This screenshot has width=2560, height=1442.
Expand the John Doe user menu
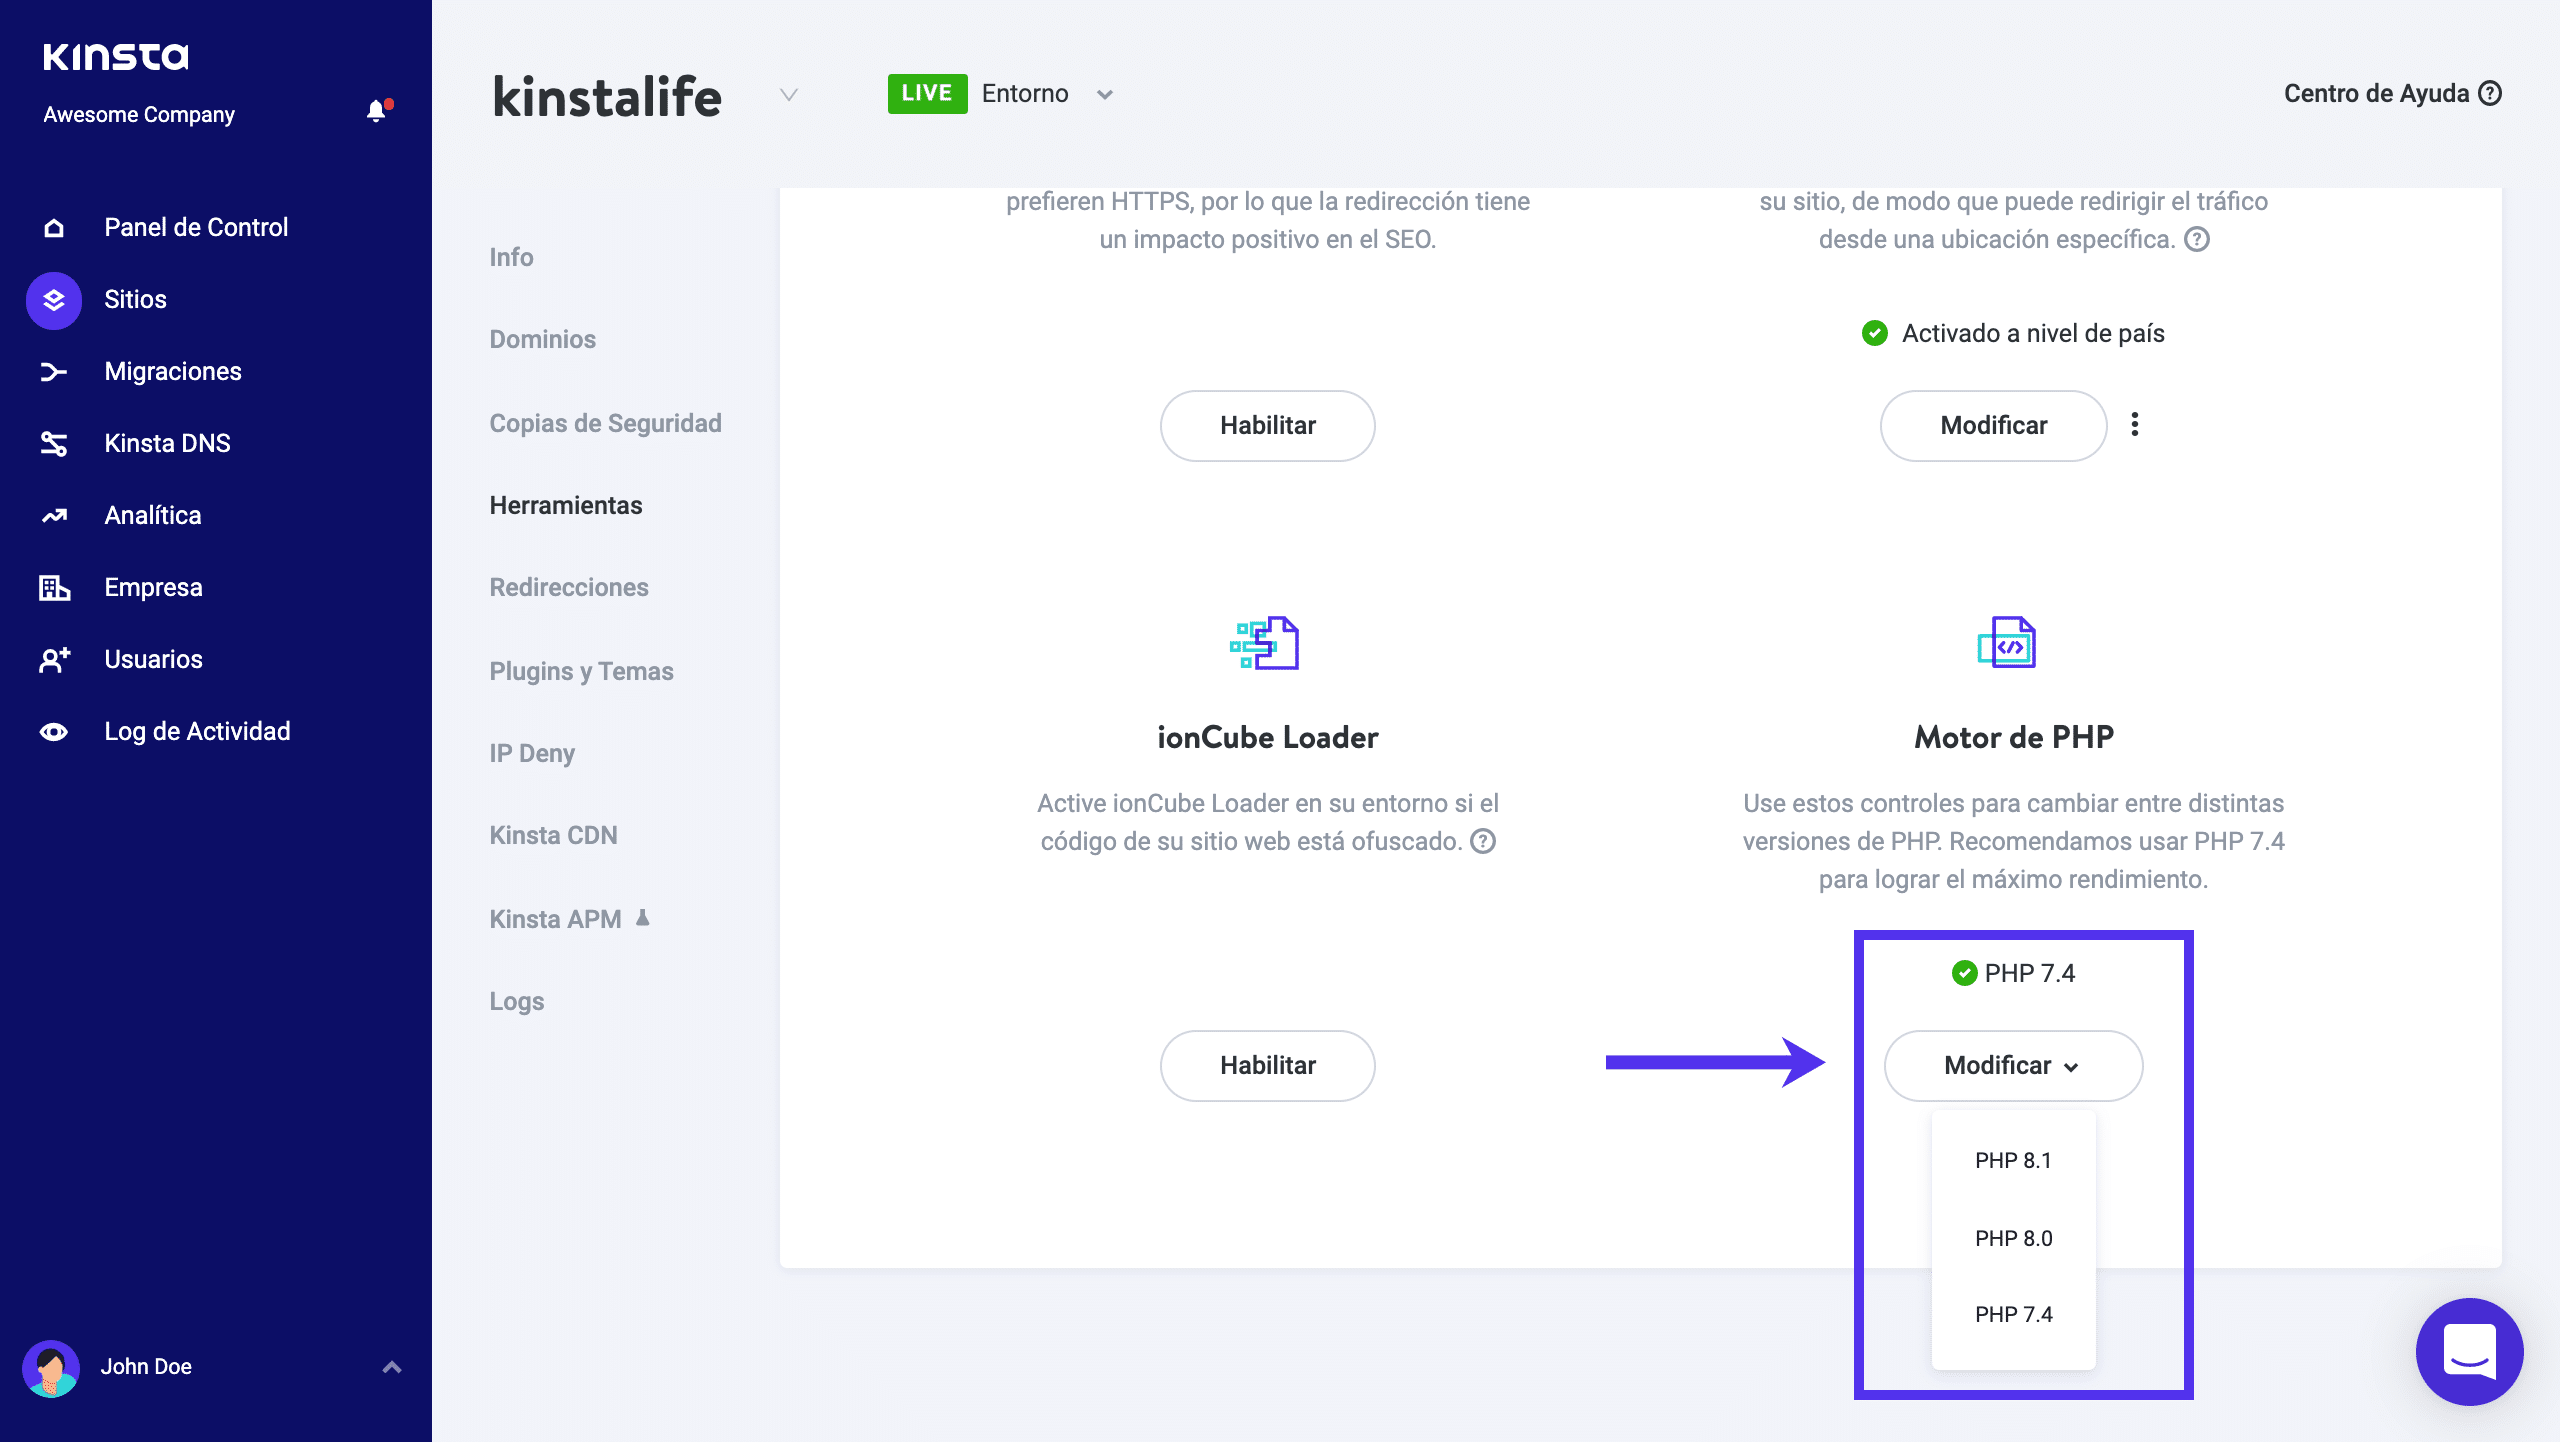coord(392,1367)
